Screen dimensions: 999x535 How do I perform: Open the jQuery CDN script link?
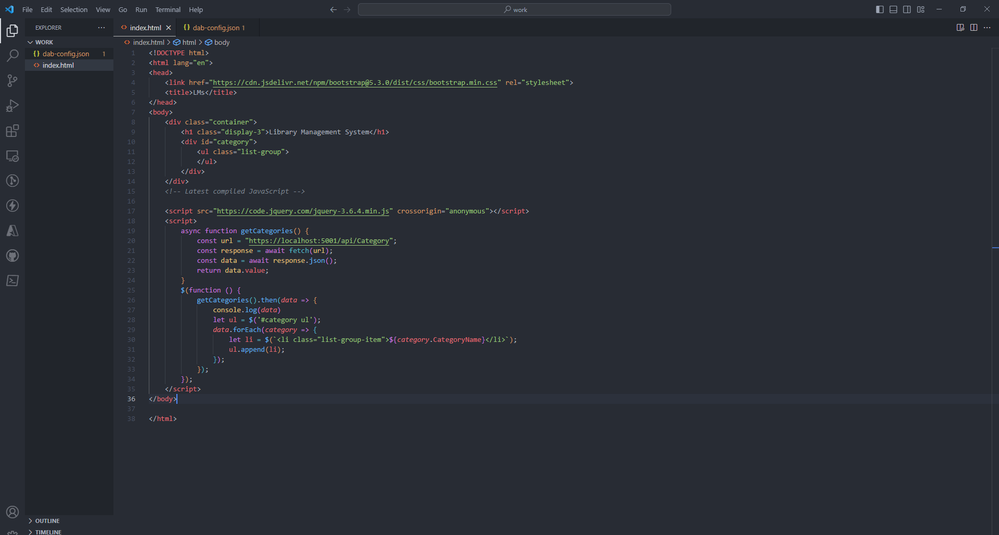click(x=303, y=211)
